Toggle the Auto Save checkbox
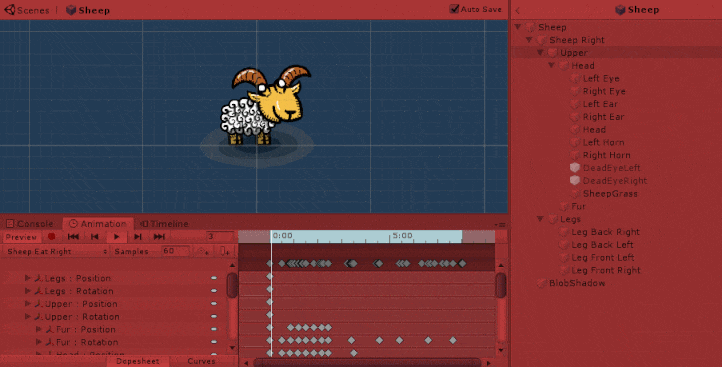722x367 pixels. [454, 9]
